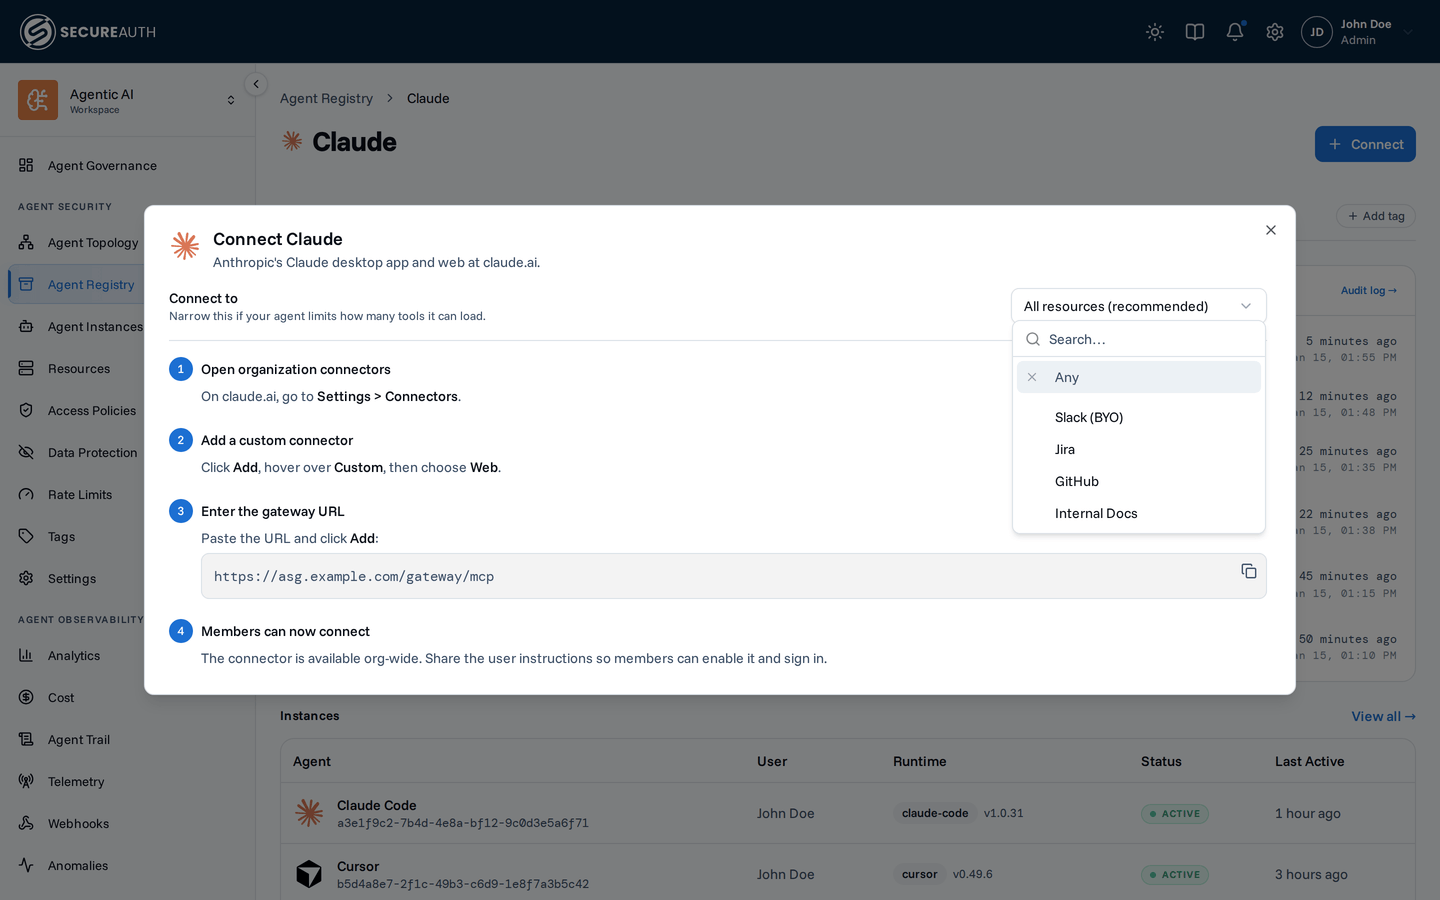Image resolution: width=1440 pixels, height=900 pixels.
Task: Click View all instances link
Action: pos(1383,716)
